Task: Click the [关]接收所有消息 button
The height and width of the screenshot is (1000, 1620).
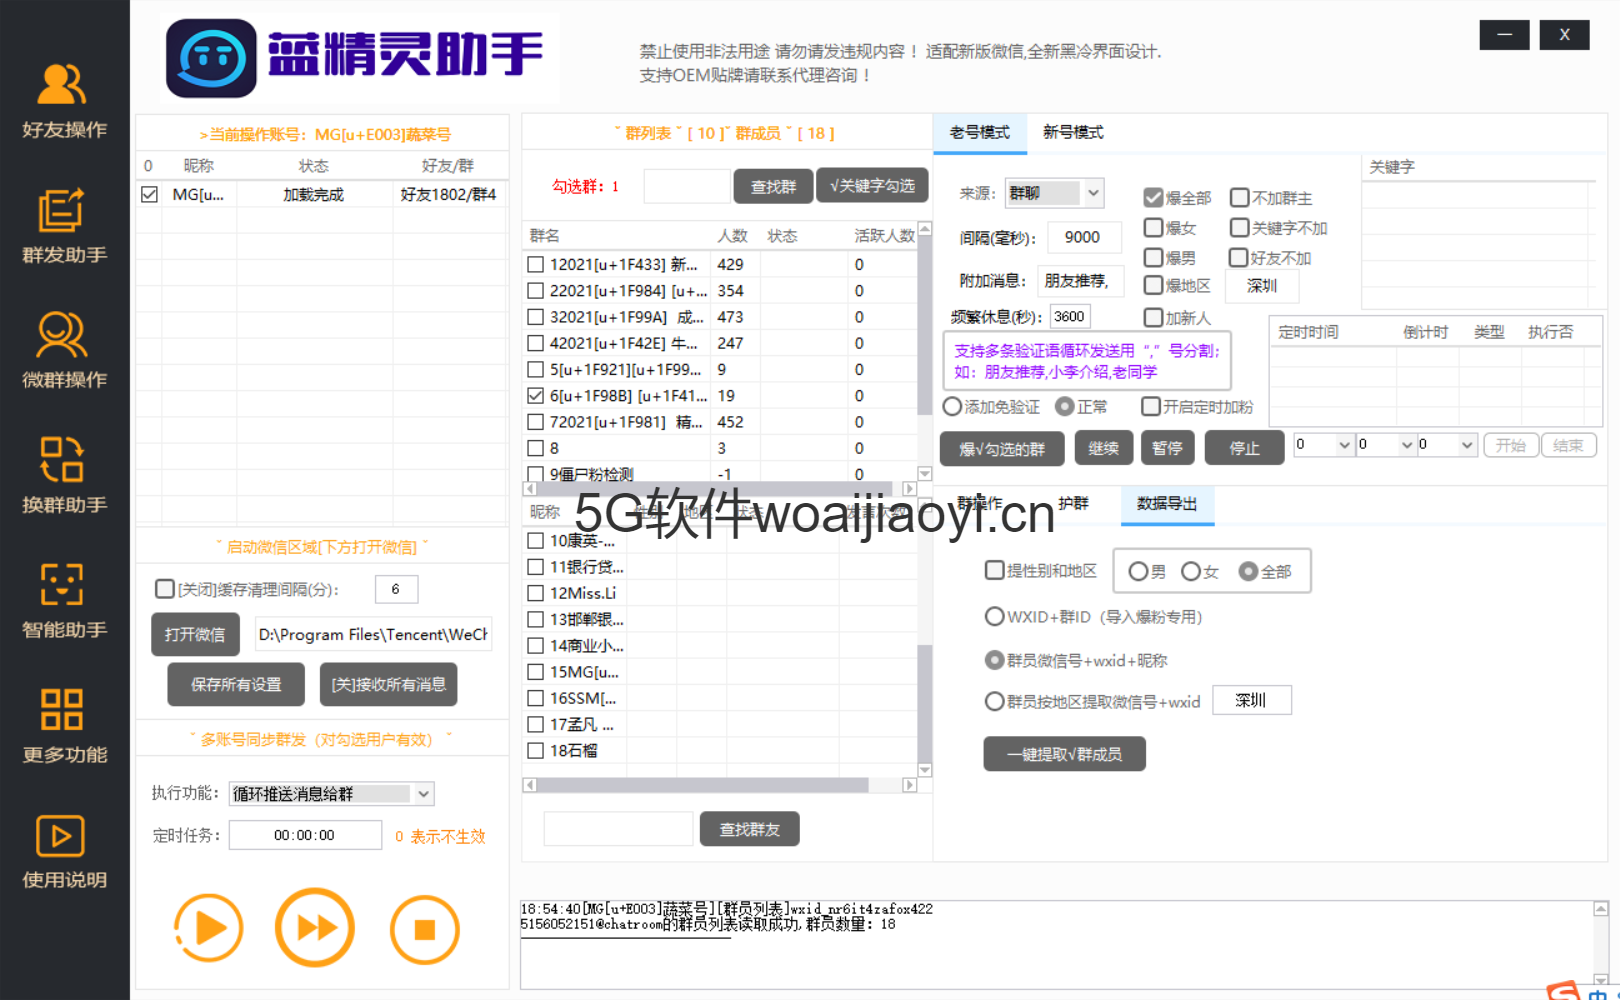Action: pyautogui.click(x=389, y=684)
